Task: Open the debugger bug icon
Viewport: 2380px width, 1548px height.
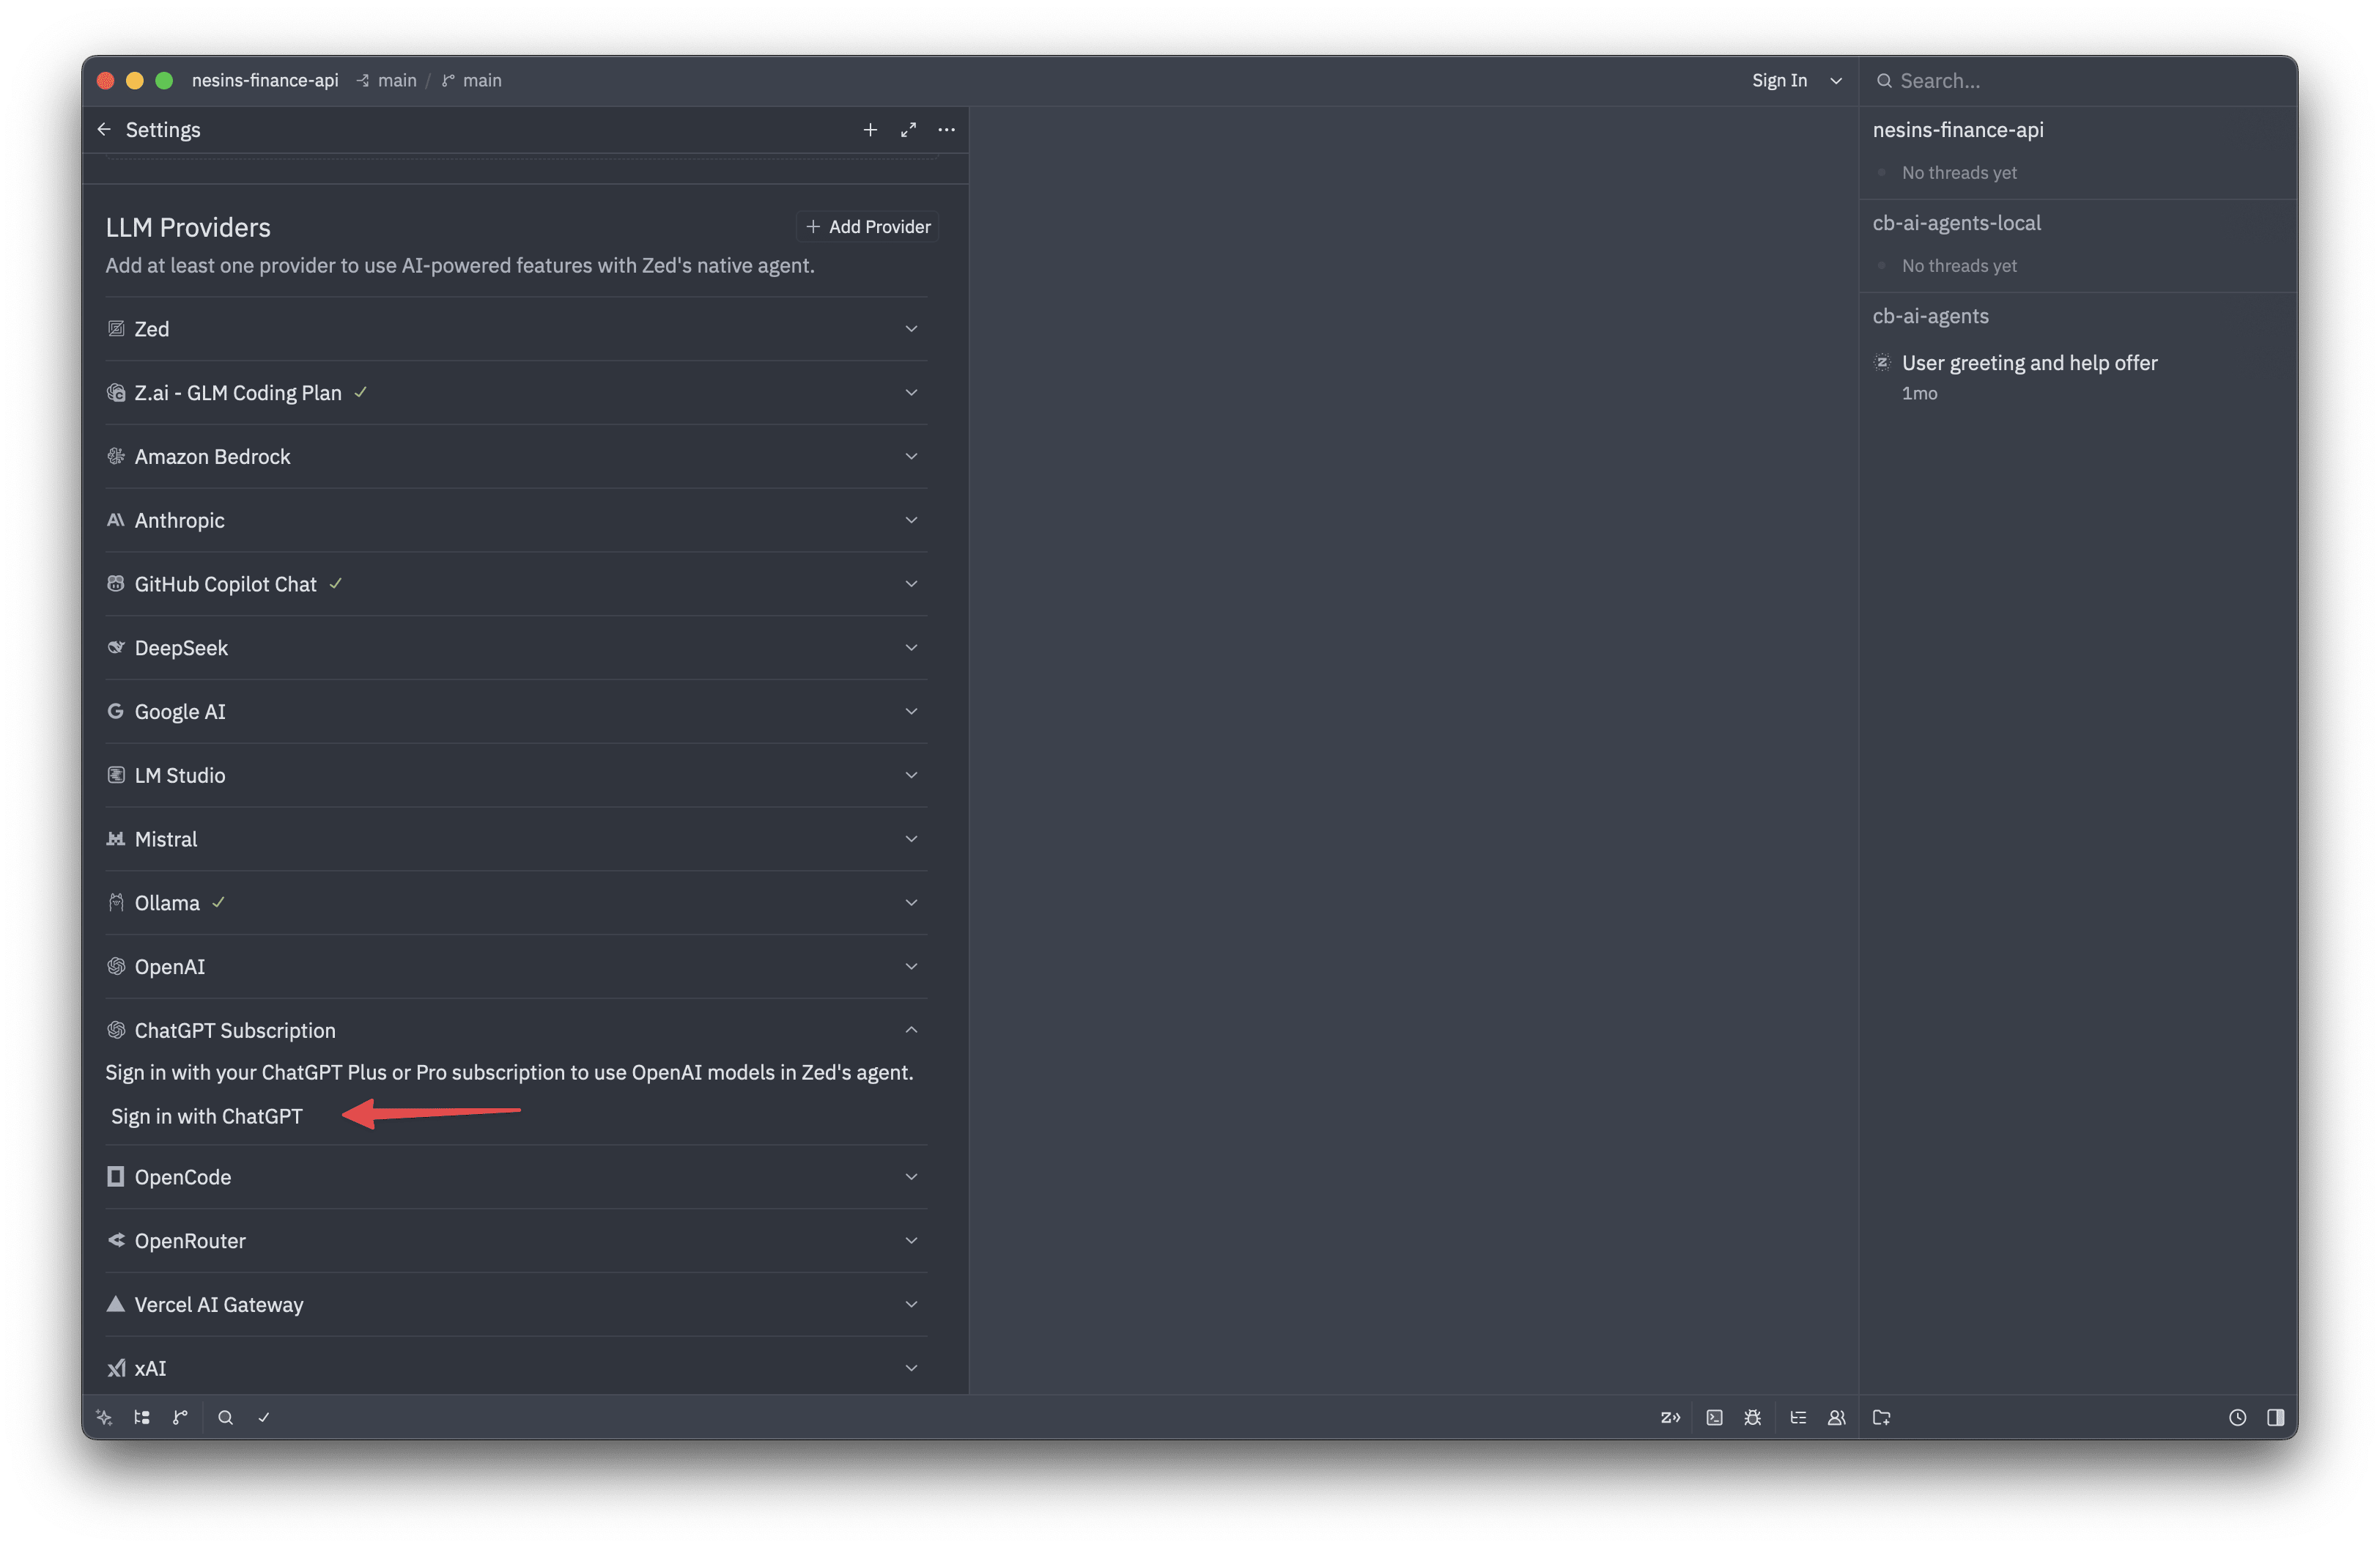Action: point(1752,1417)
